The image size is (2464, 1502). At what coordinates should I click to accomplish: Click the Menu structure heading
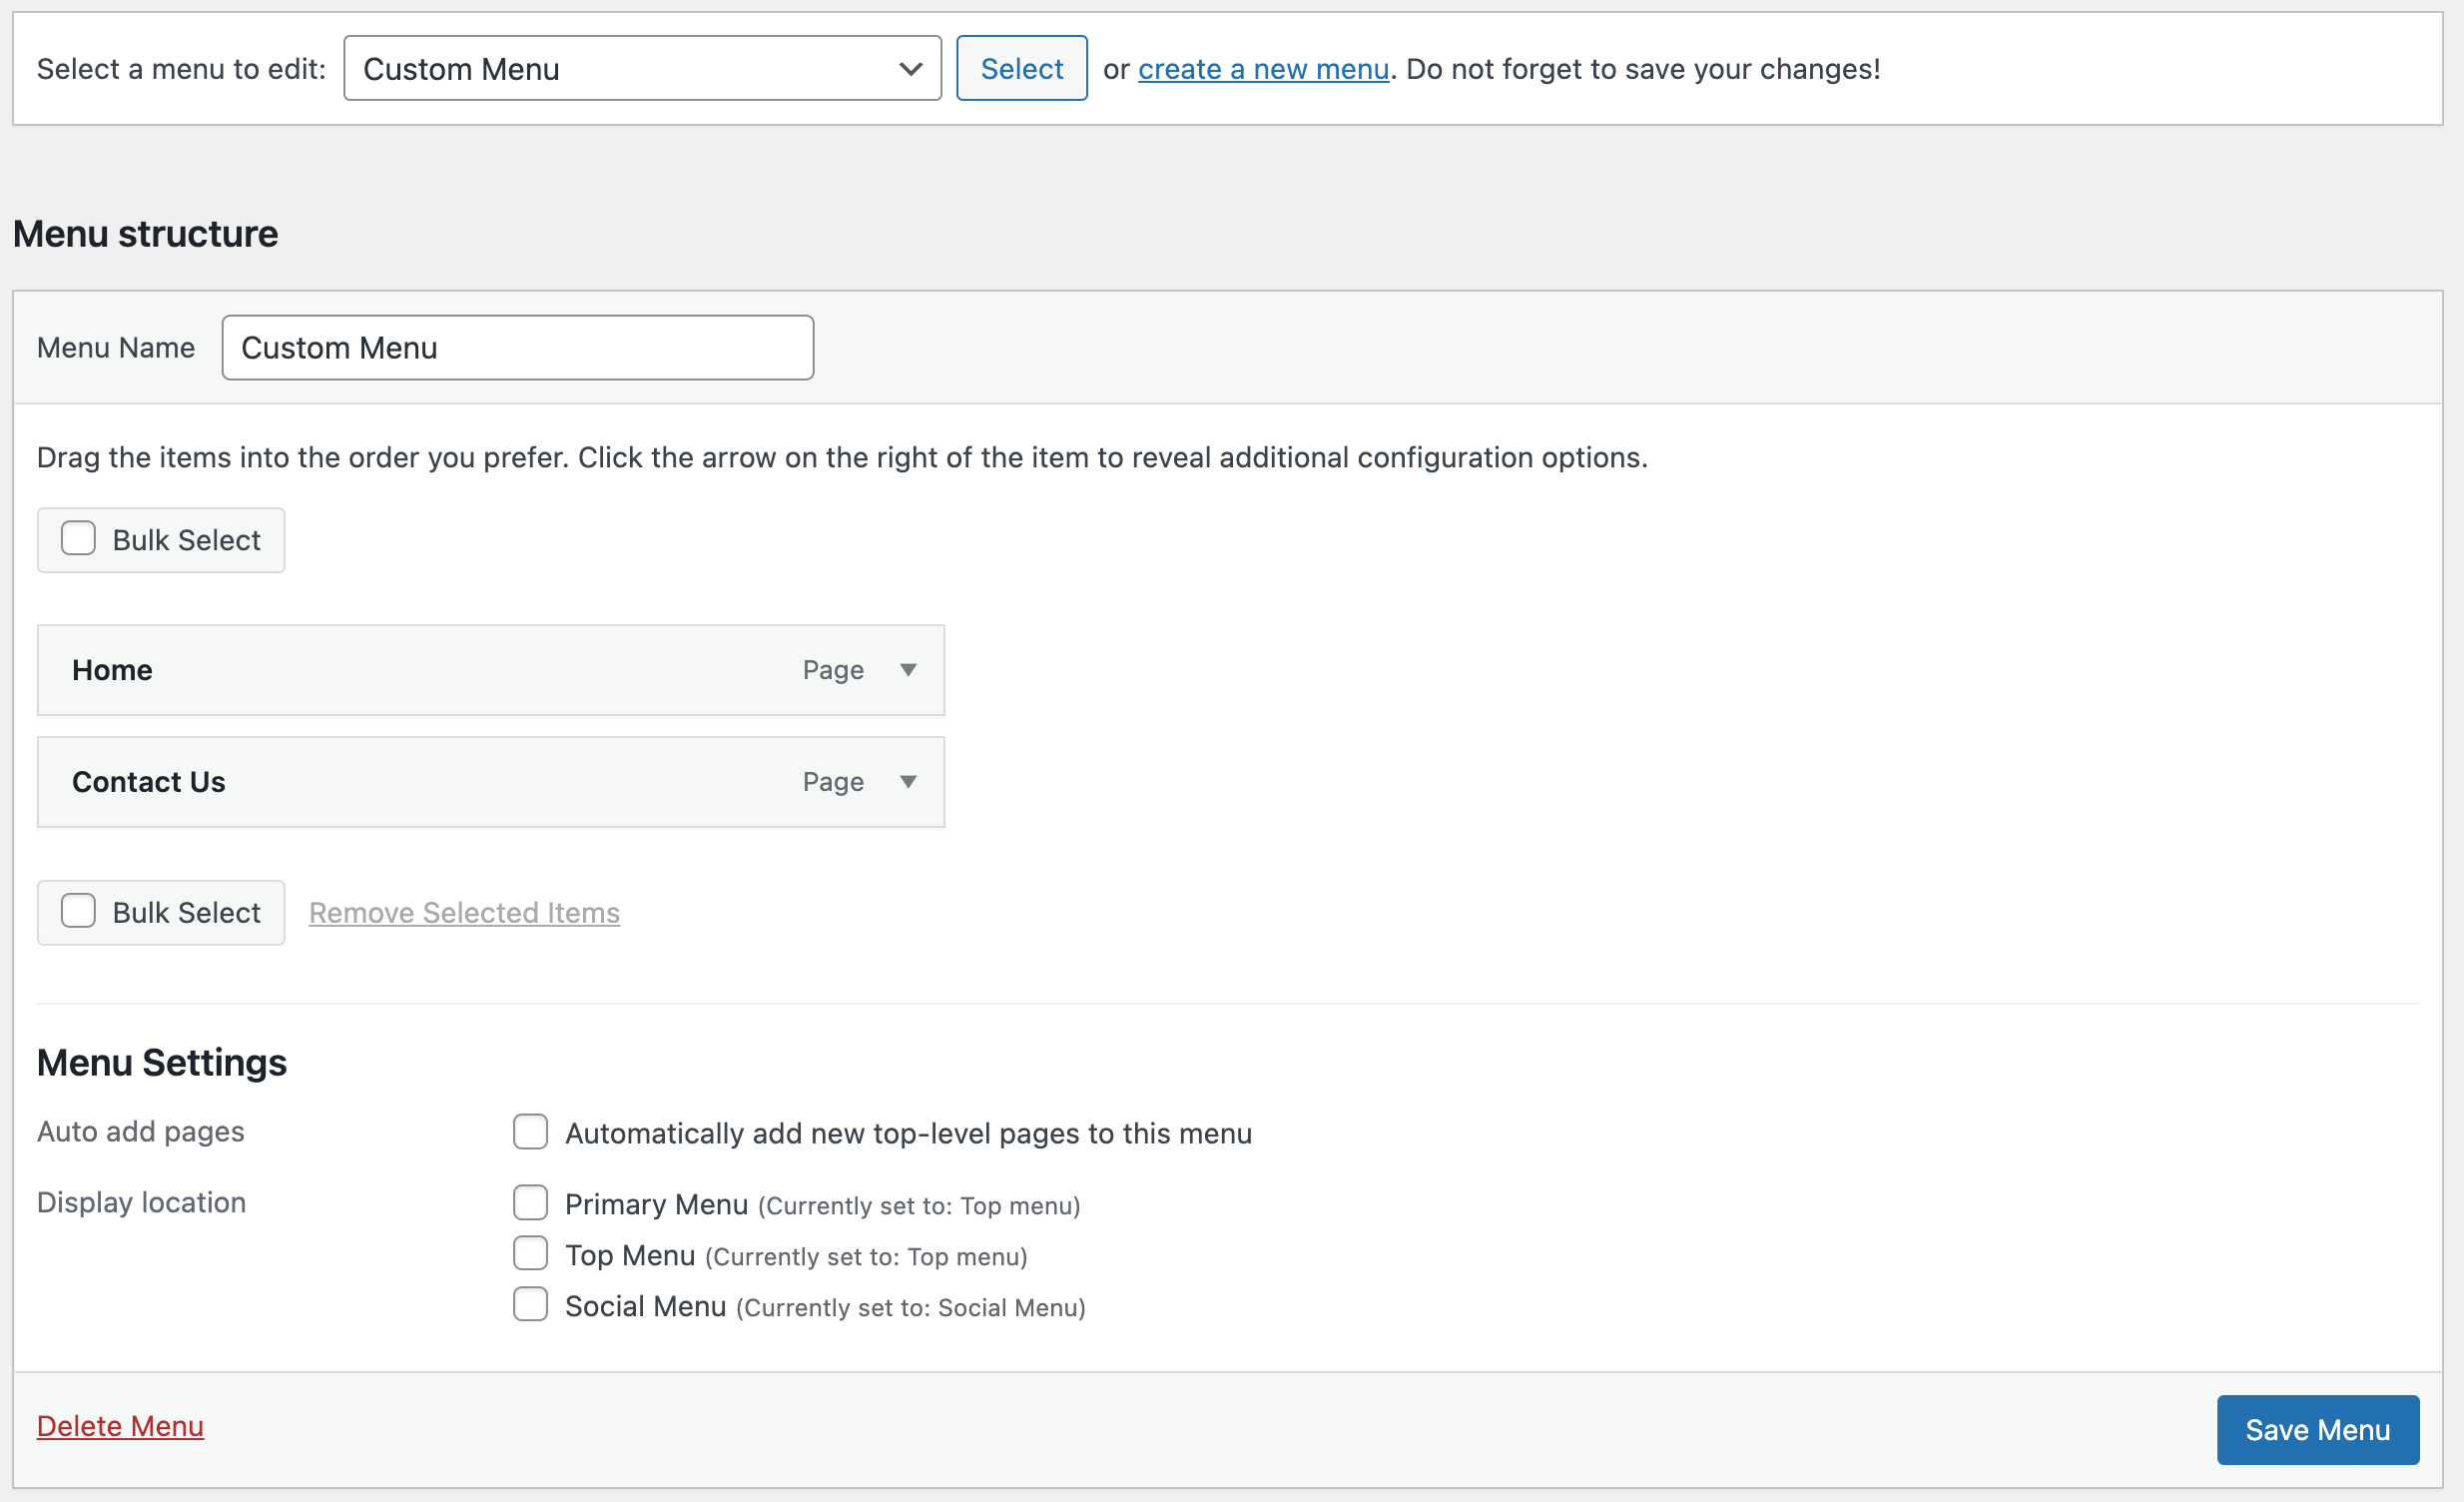tap(145, 234)
